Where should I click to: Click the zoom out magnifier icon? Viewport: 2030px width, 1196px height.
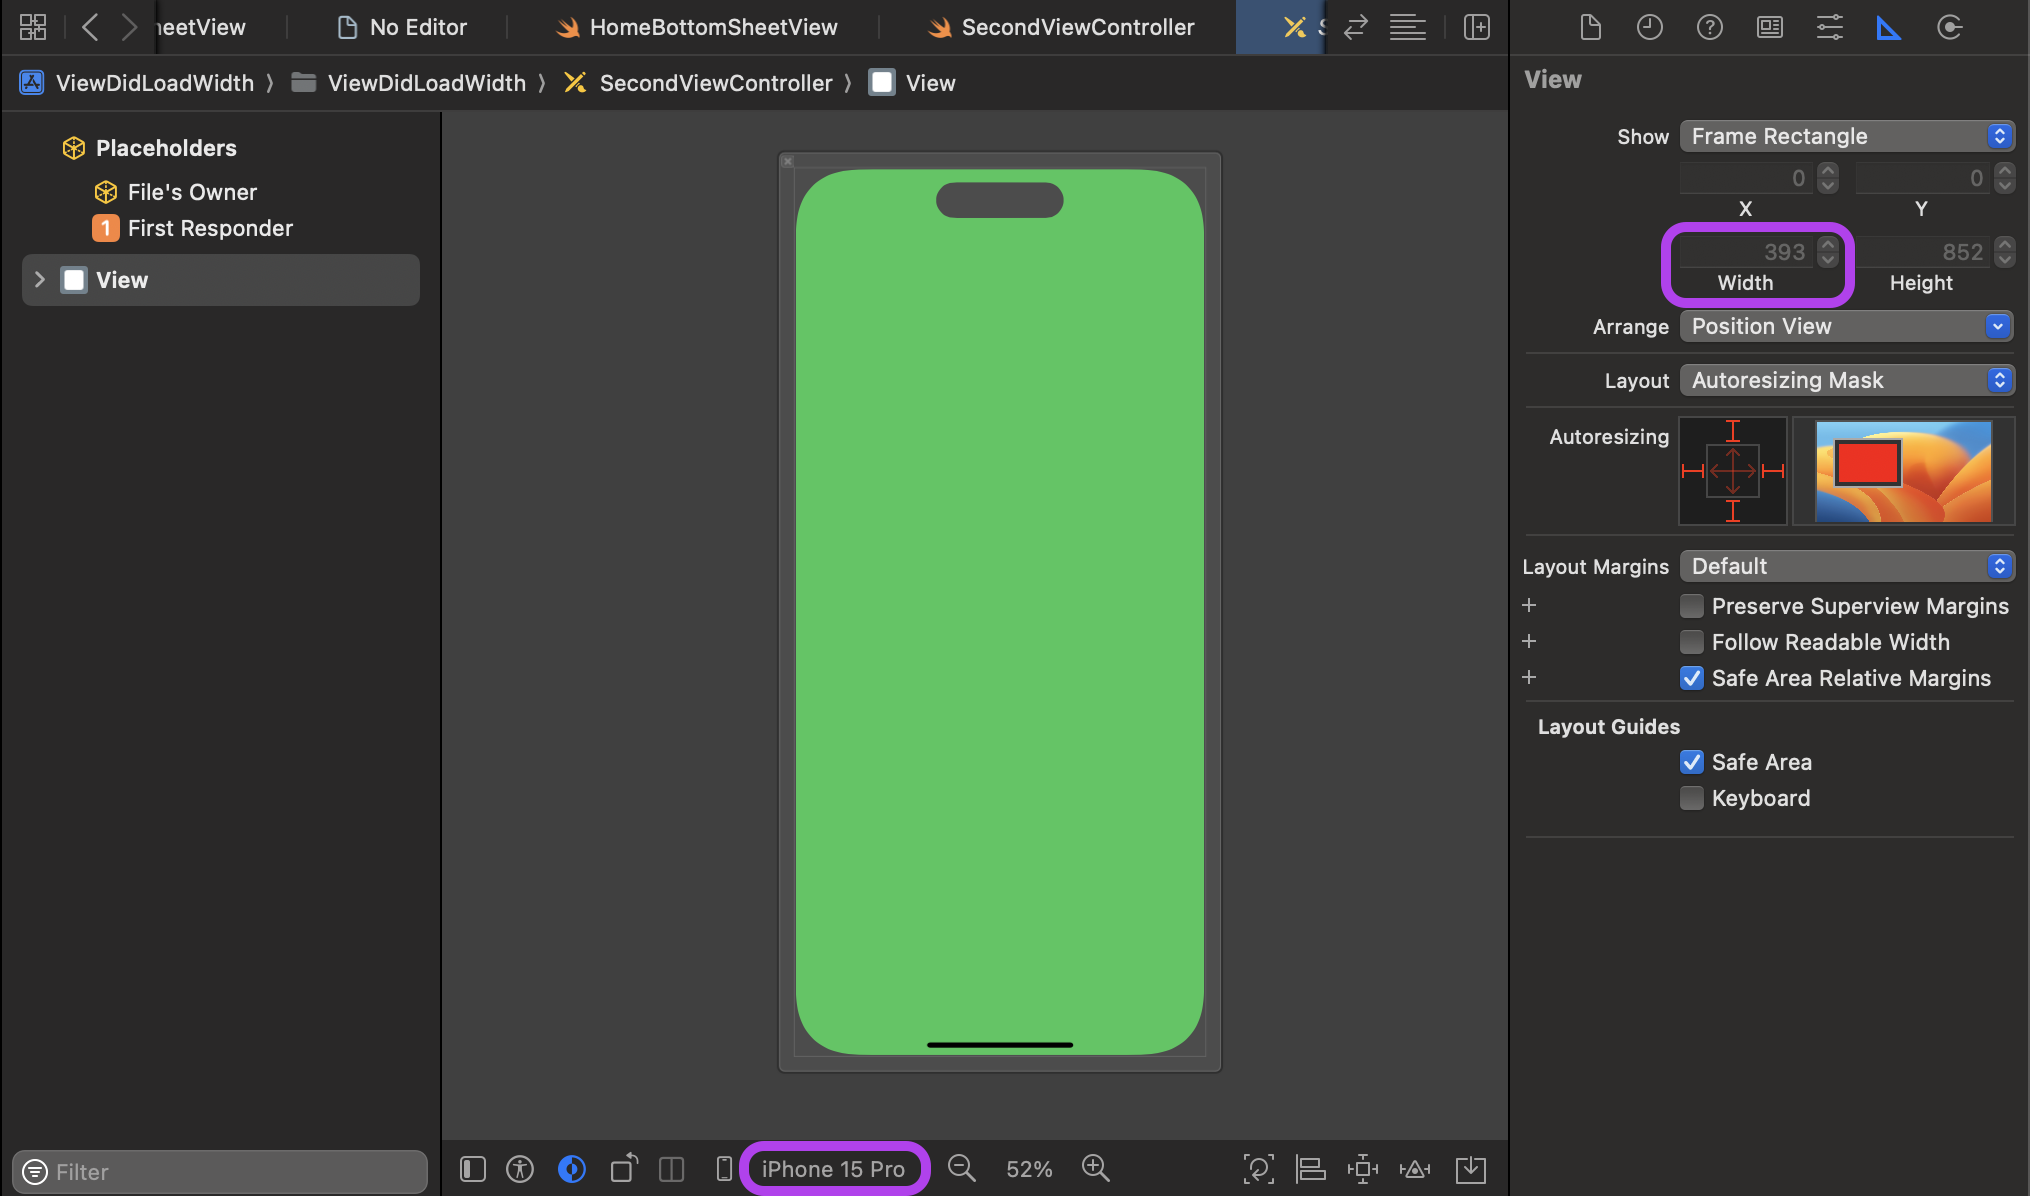coord(961,1168)
